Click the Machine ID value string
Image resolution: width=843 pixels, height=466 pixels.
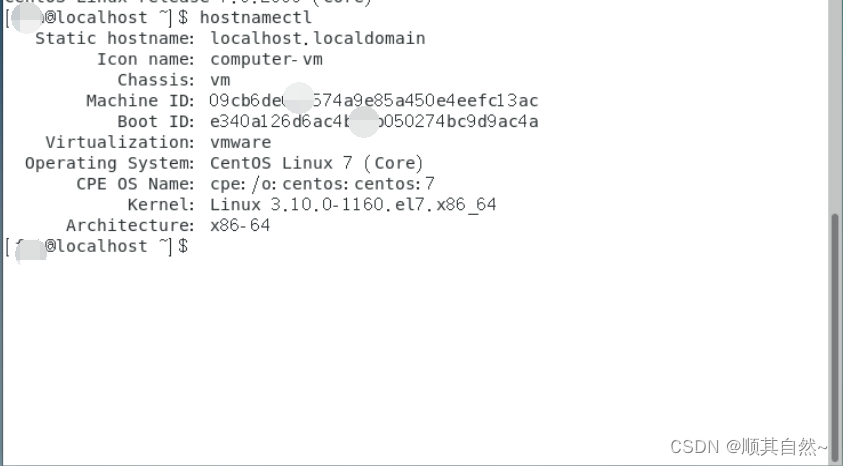[373, 100]
